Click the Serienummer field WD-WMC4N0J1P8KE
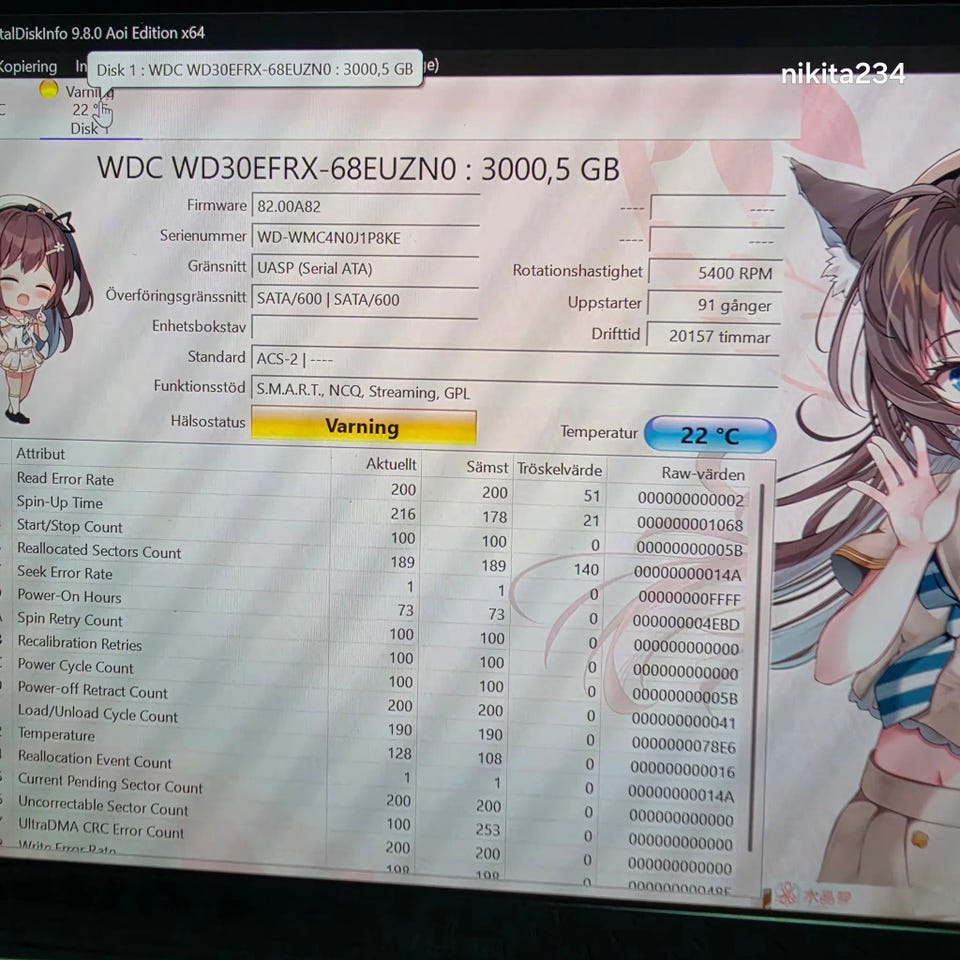The width and height of the screenshot is (960, 960). 365,238
